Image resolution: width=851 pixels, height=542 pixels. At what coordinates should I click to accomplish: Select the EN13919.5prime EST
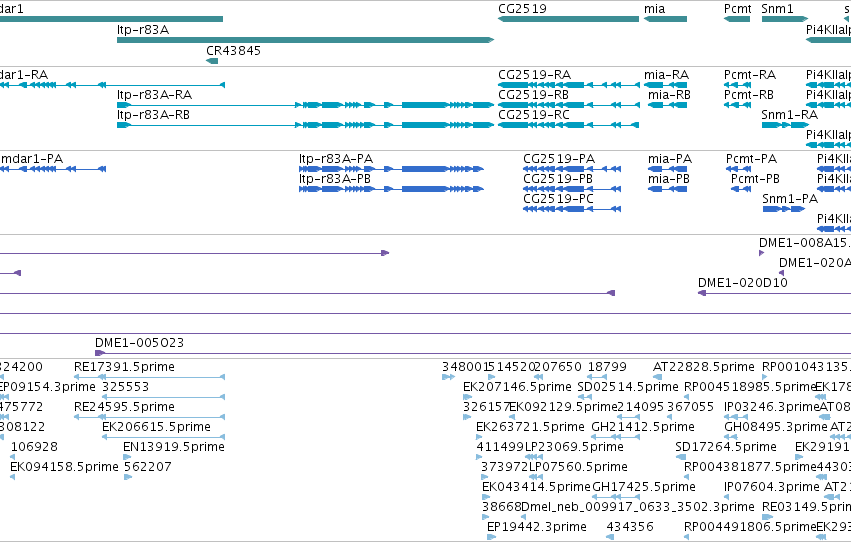tap(128, 457)
